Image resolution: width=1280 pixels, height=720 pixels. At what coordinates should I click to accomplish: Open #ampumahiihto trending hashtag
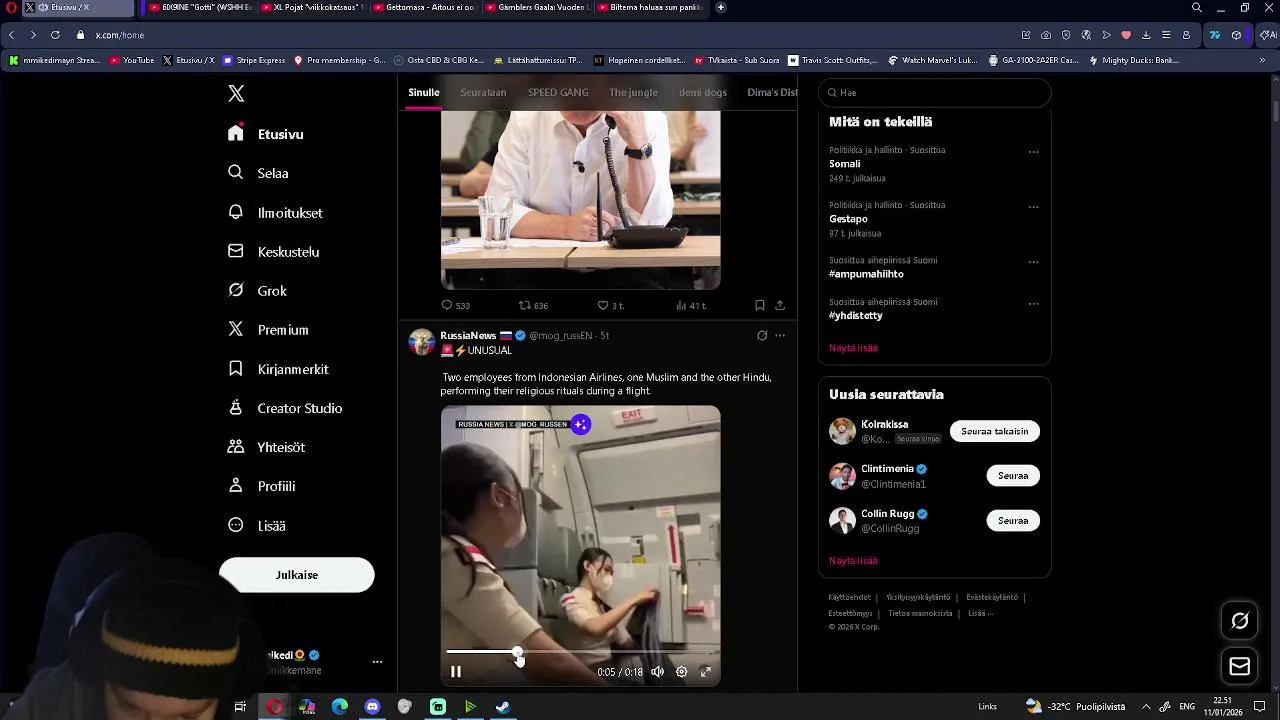866,274
